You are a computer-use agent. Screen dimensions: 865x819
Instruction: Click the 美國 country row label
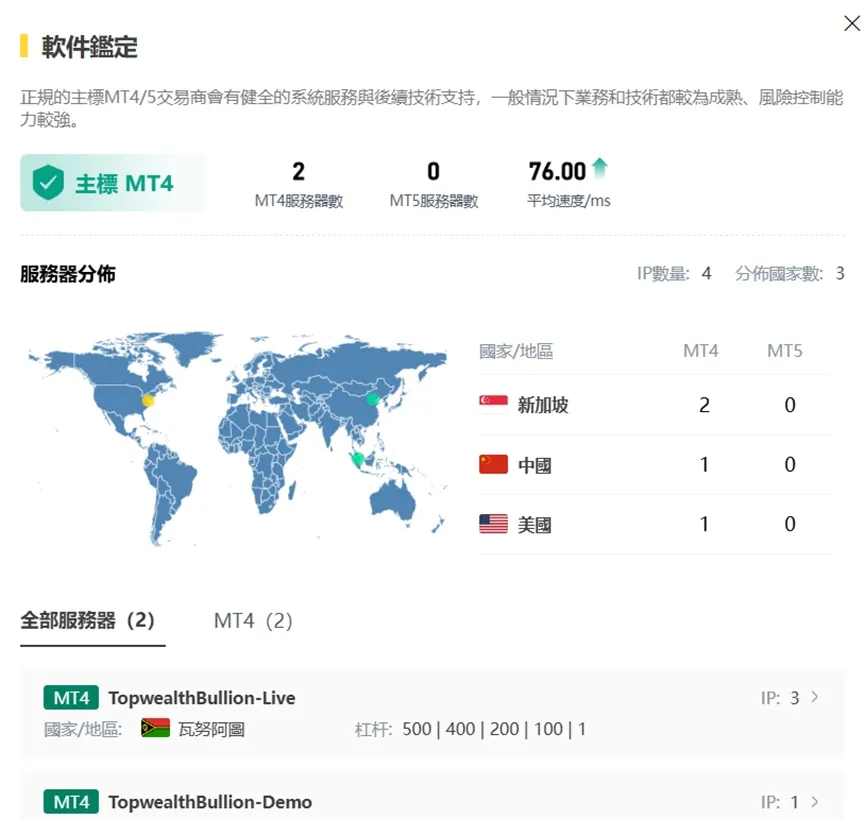click(535, 524)
